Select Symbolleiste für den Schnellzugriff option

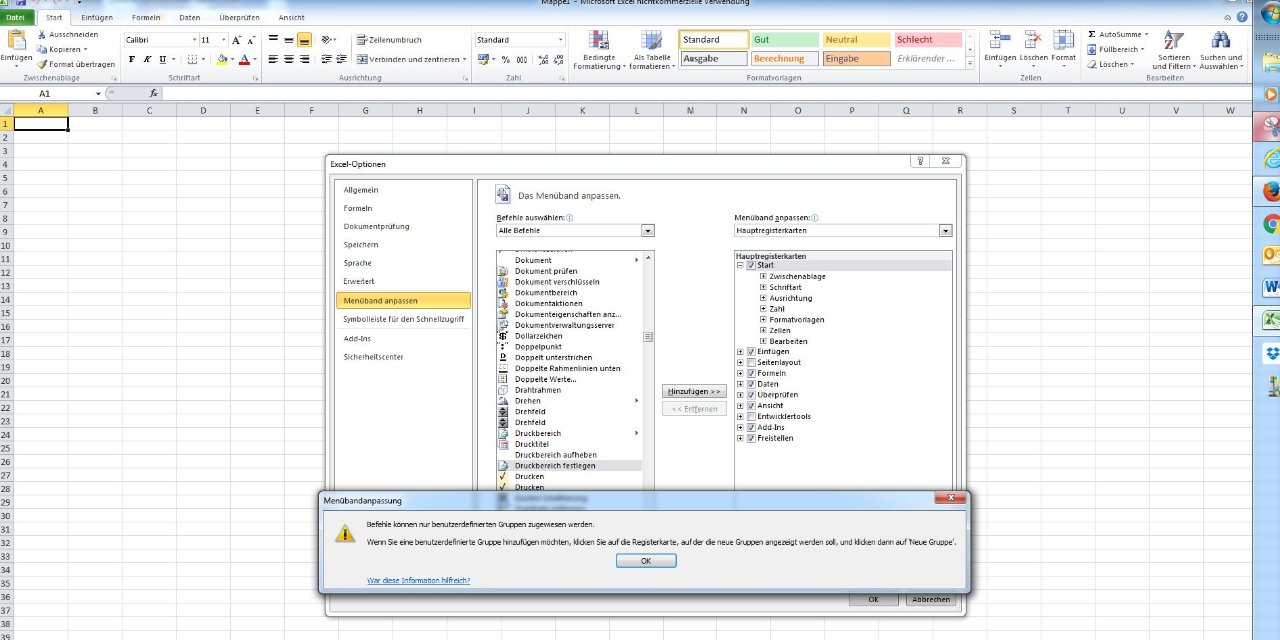[x=404, y=319]
